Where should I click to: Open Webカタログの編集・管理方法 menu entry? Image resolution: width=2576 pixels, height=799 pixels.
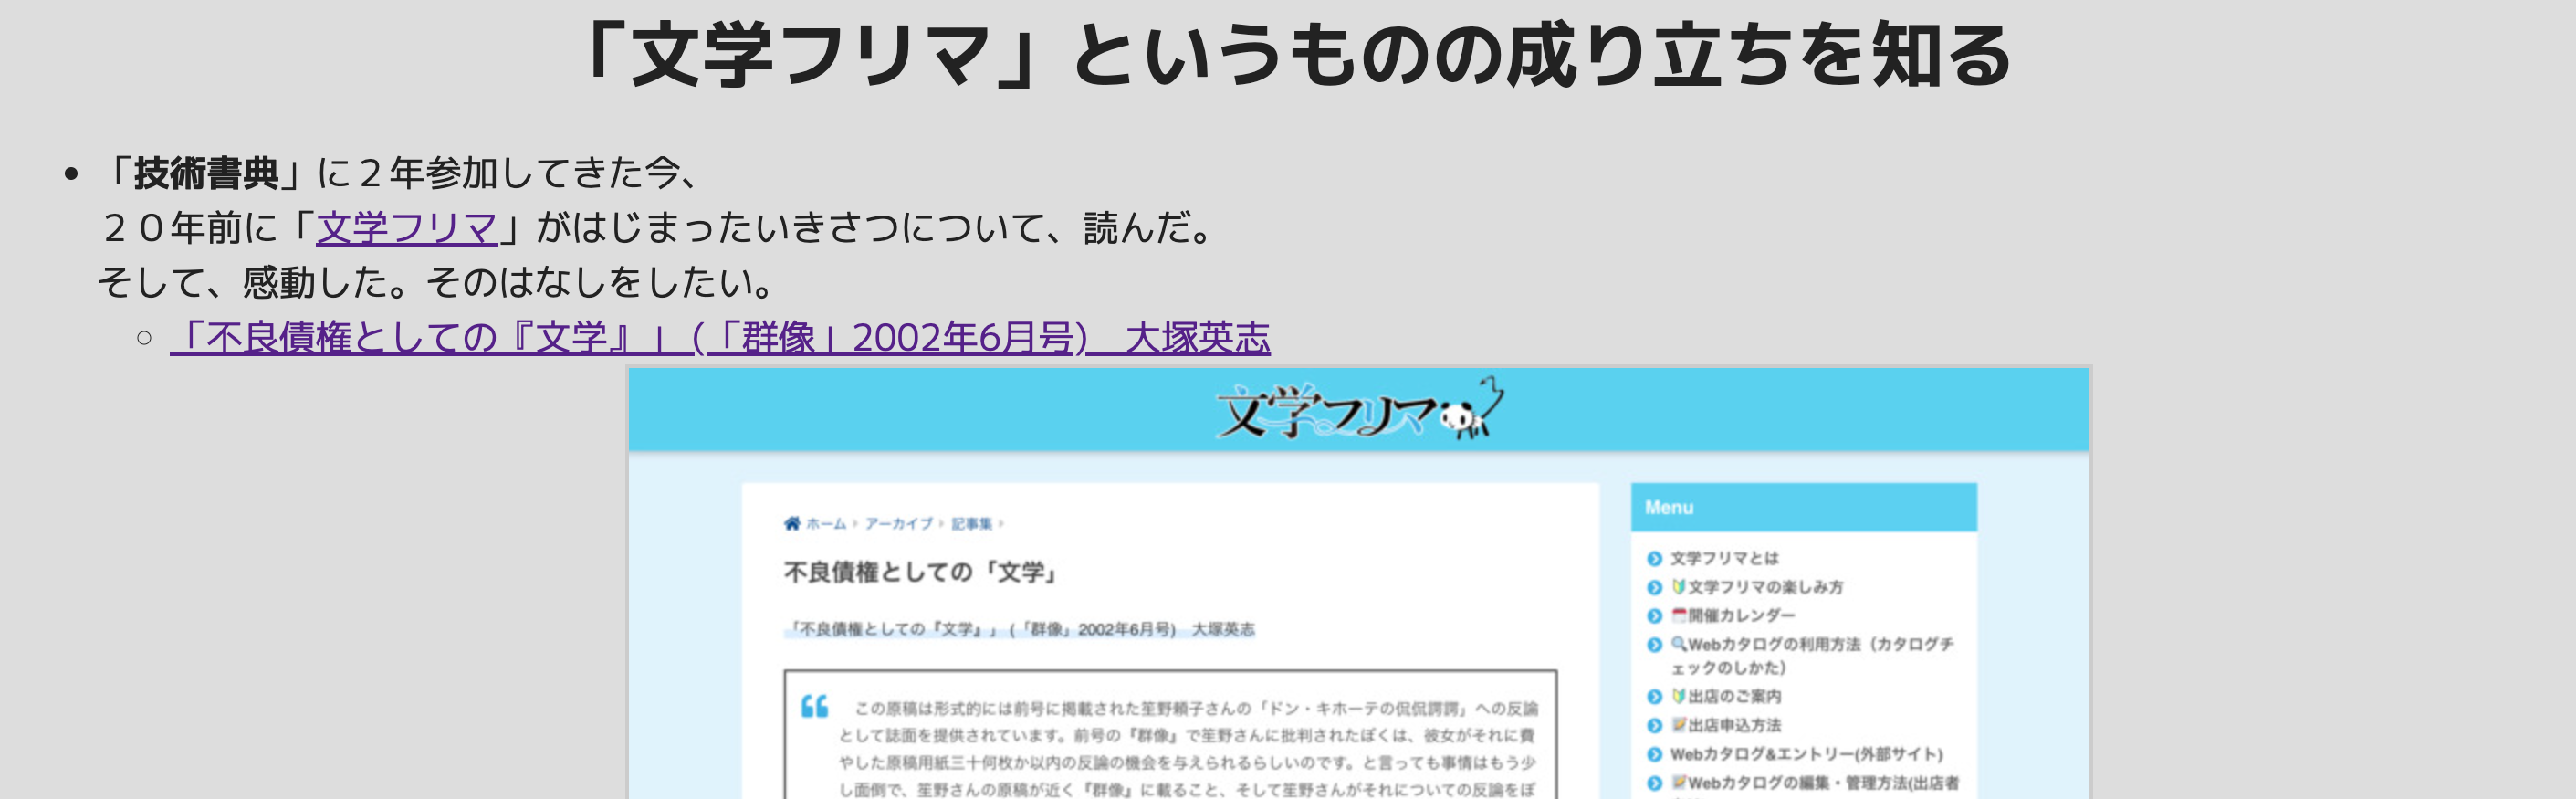point(1814,783)
